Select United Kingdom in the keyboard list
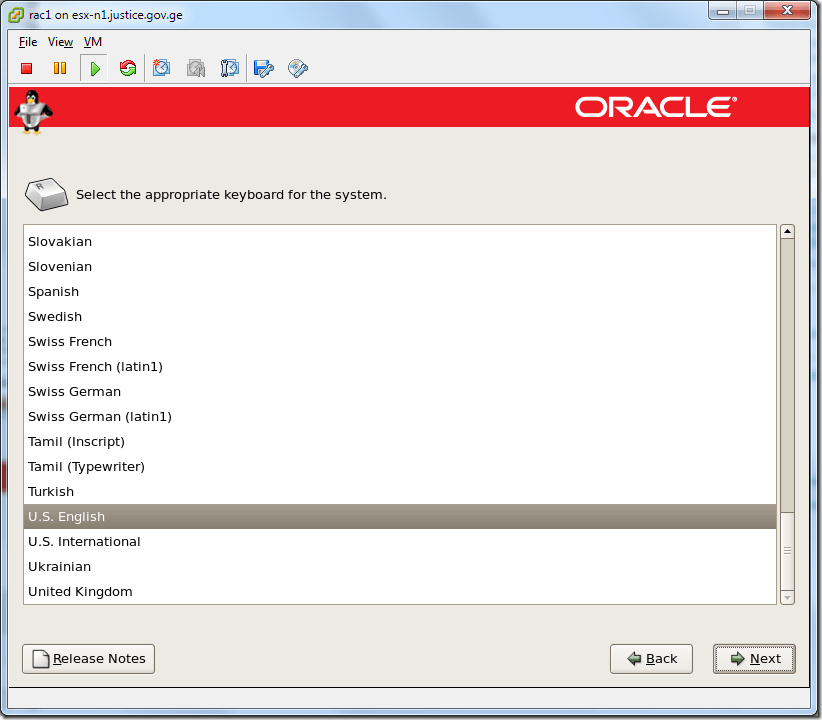822x720 pixels. 80,591
